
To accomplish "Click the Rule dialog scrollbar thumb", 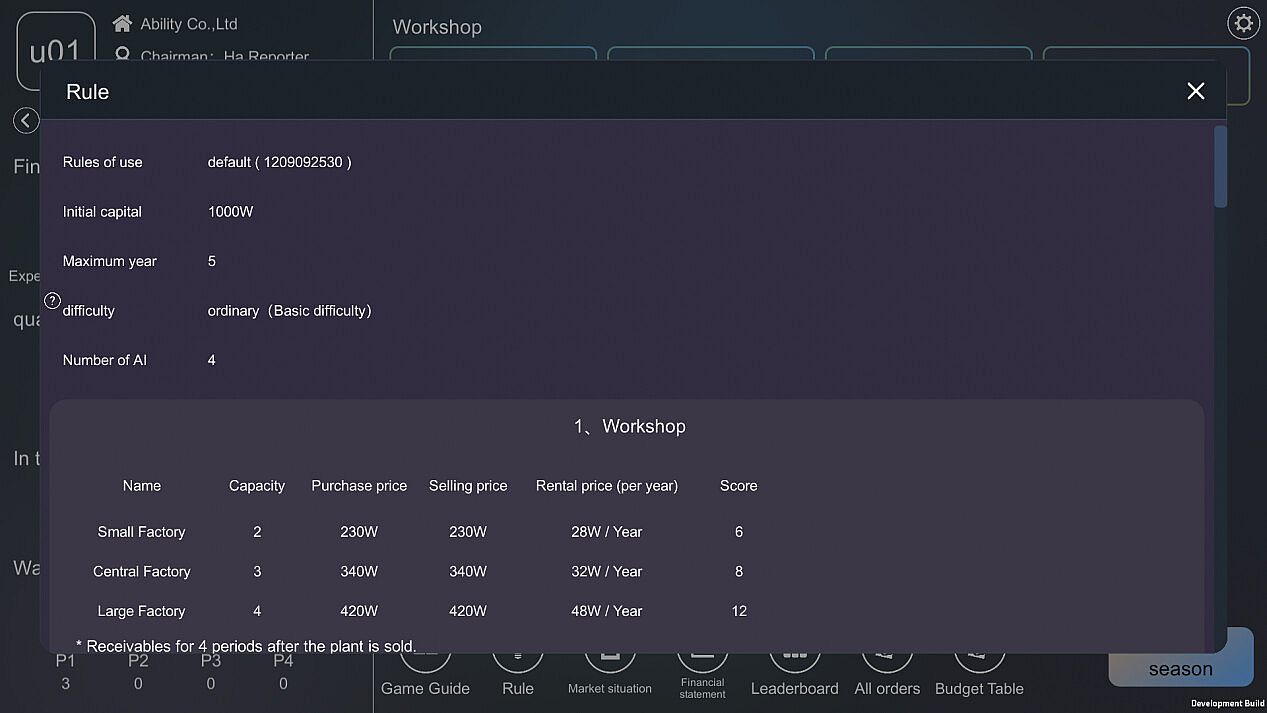I will coord(1219,166).
